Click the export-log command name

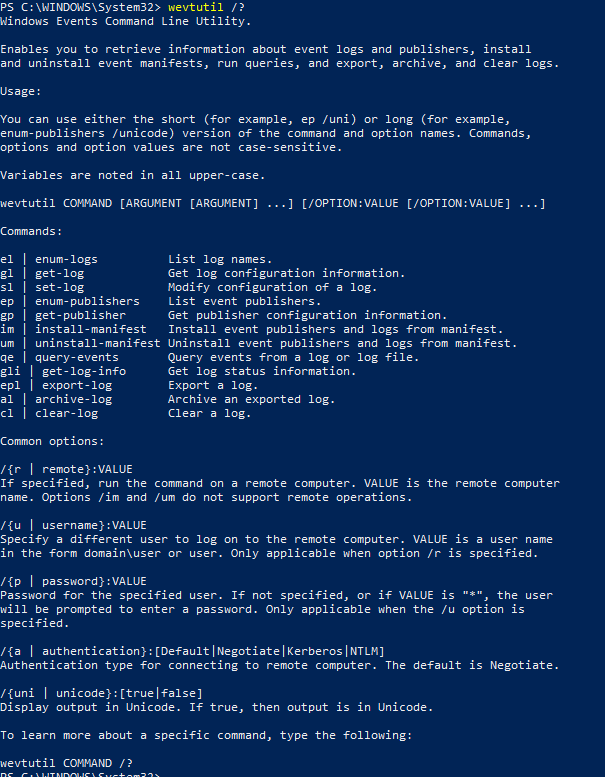pyautogui.click(x=77, y=385)
